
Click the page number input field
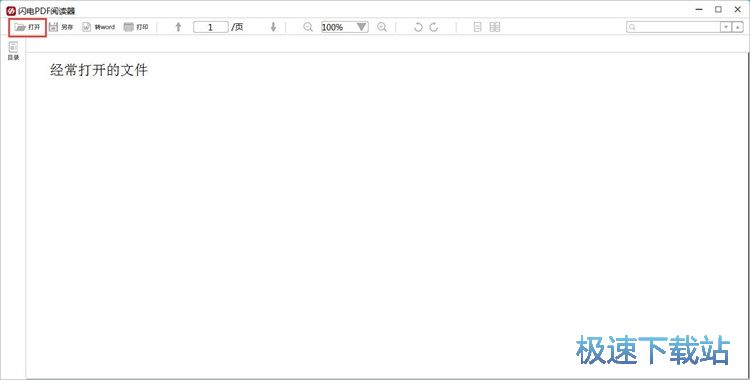tap(210, 27)
